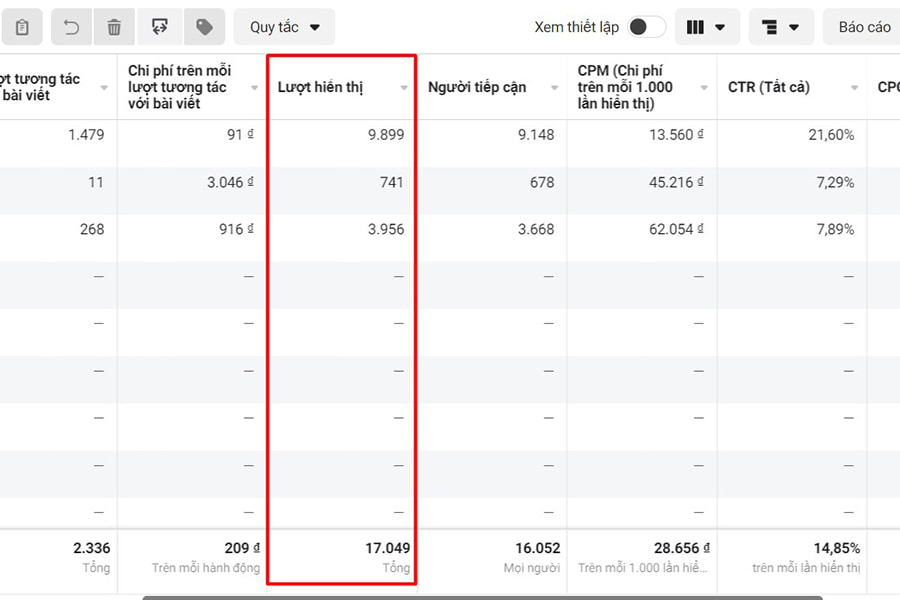Open the Quy tắc dropdown
Viewport: 900px width, 600px height.
click(285, 27)
